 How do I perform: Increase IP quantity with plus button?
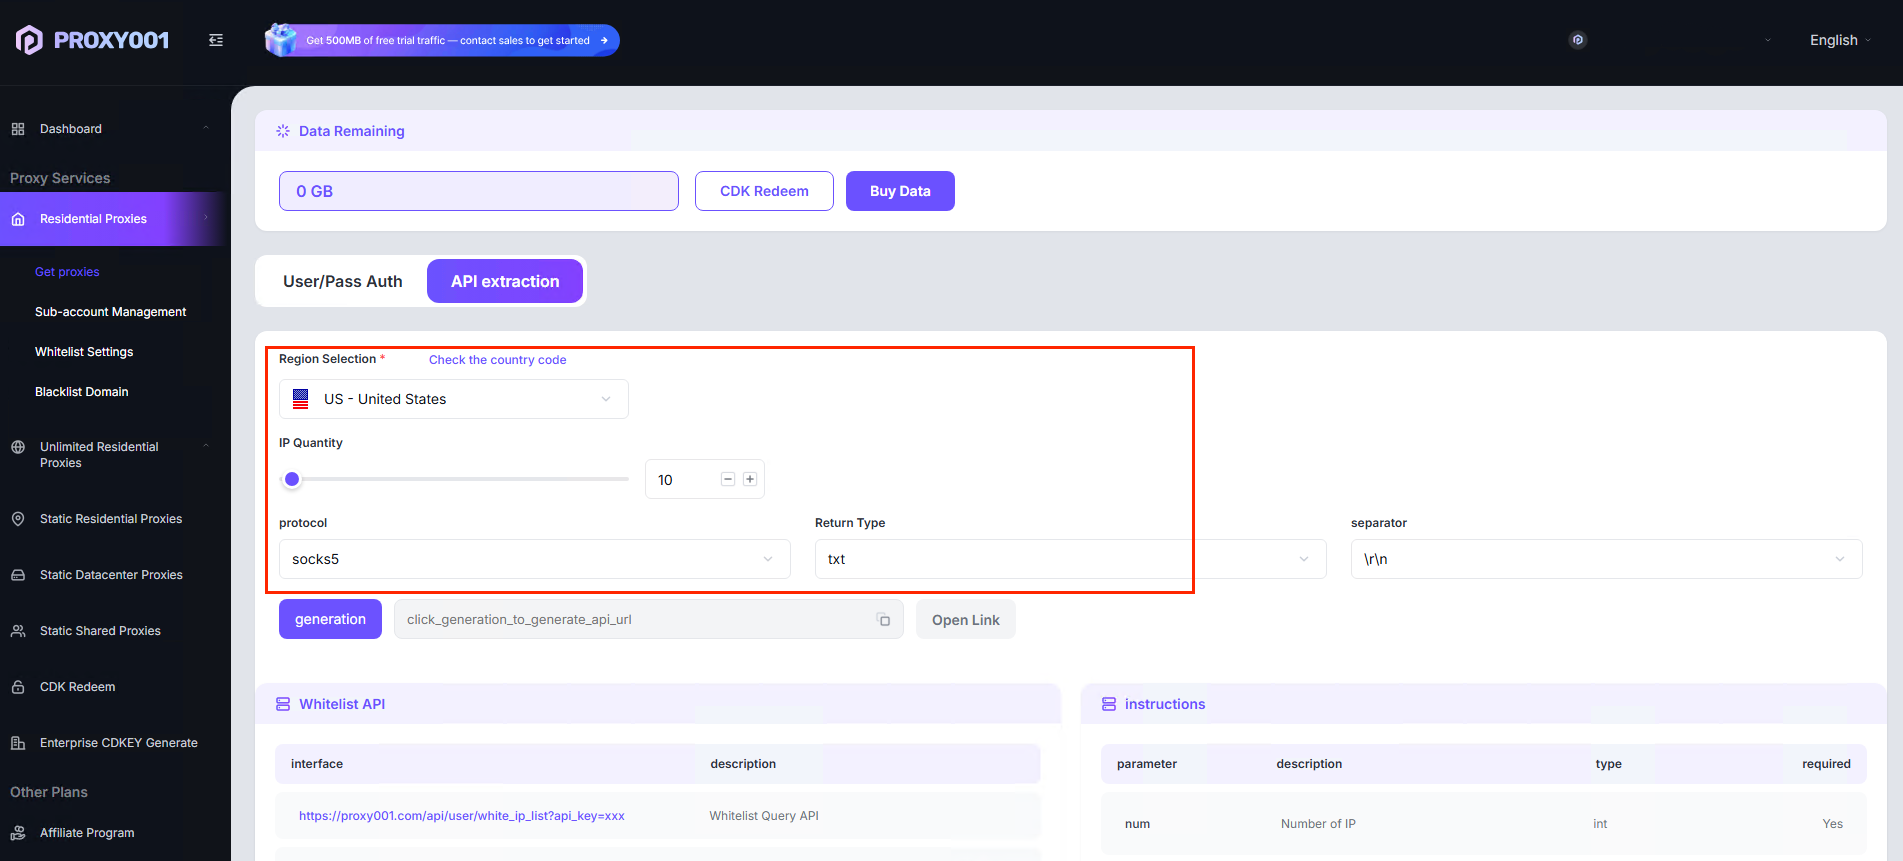tap(750, 479)
